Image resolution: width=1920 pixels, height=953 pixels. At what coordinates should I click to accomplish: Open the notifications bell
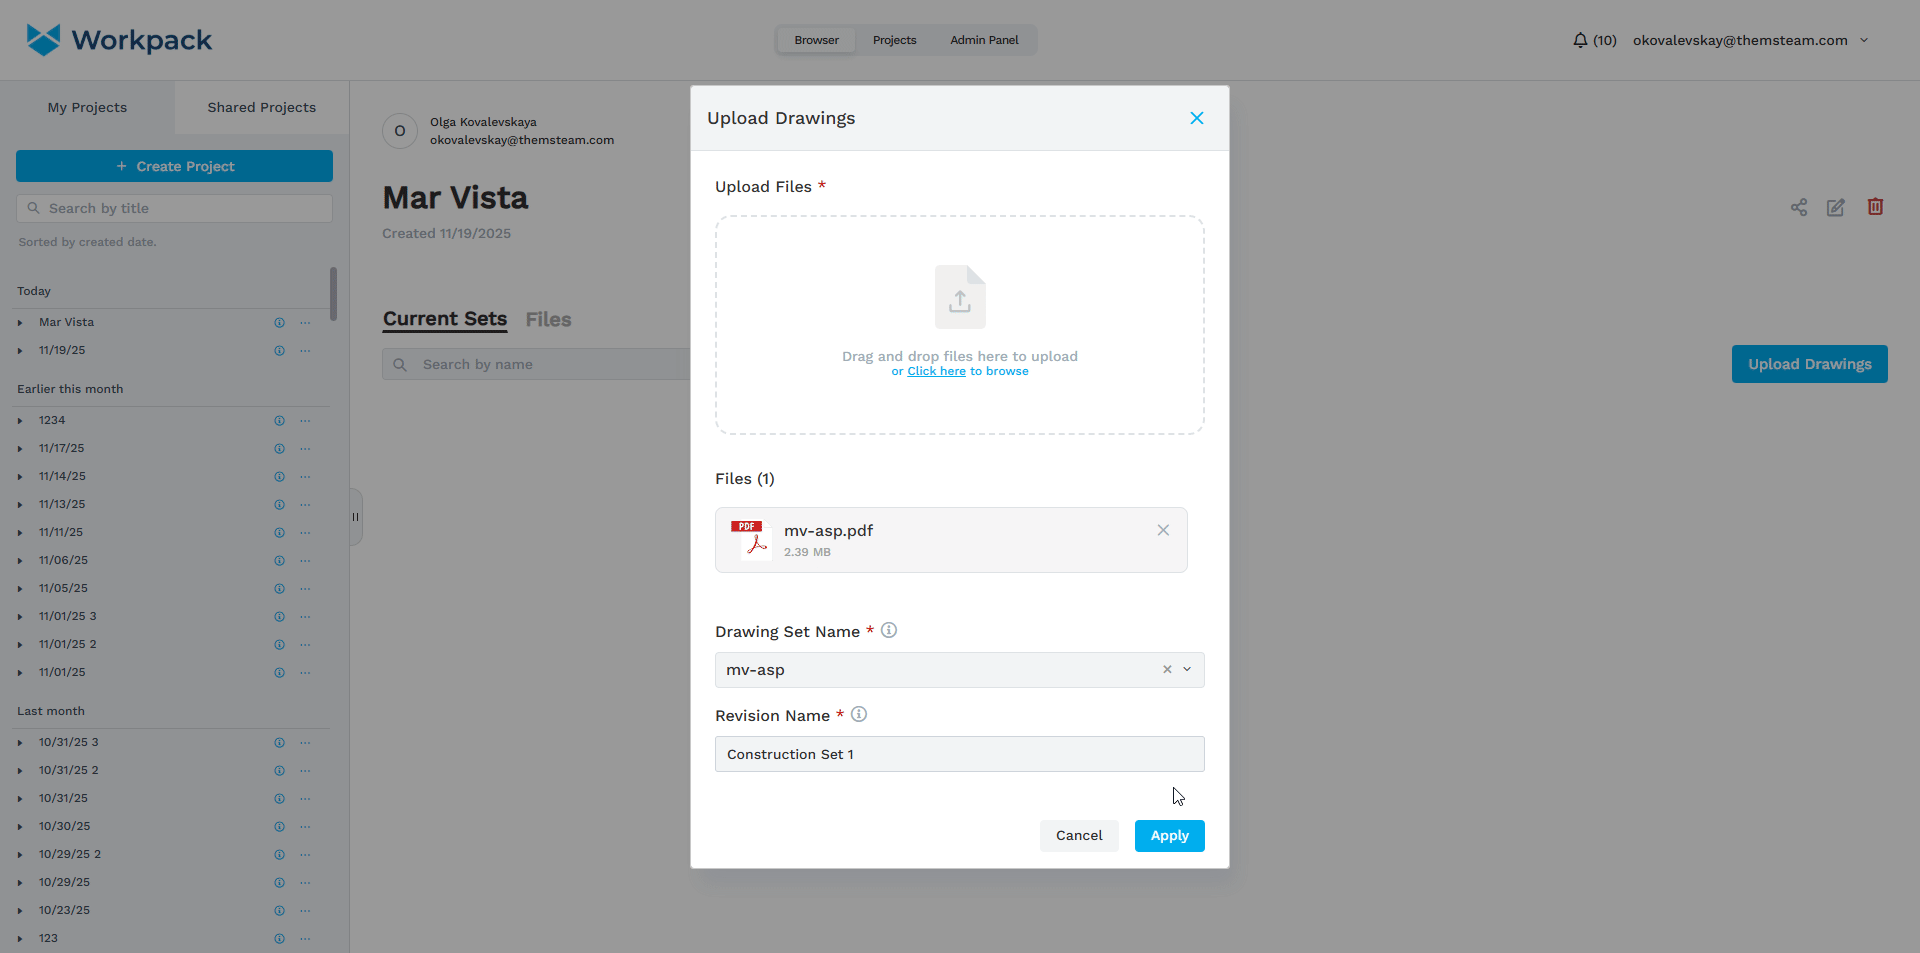1580,40
